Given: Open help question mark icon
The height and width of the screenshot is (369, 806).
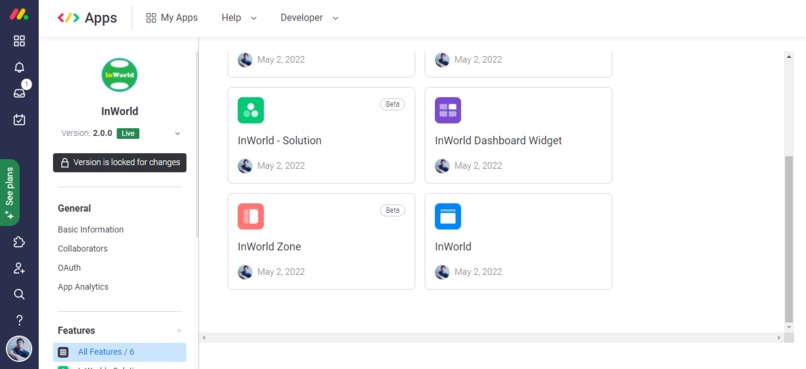Looking at the screenshot, I should click(19, 320).
